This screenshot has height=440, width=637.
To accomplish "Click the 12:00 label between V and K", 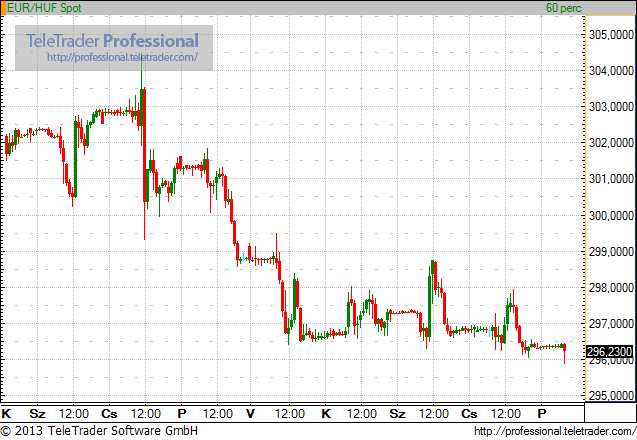I will click(290, 414).
